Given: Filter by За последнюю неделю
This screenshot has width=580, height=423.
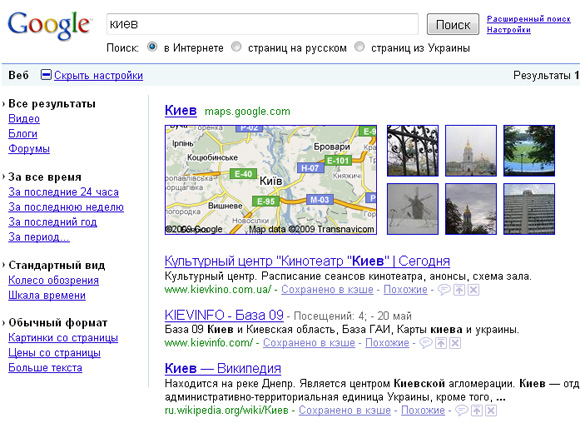Looking at the screenshot, I should click(x=66, y=207).
